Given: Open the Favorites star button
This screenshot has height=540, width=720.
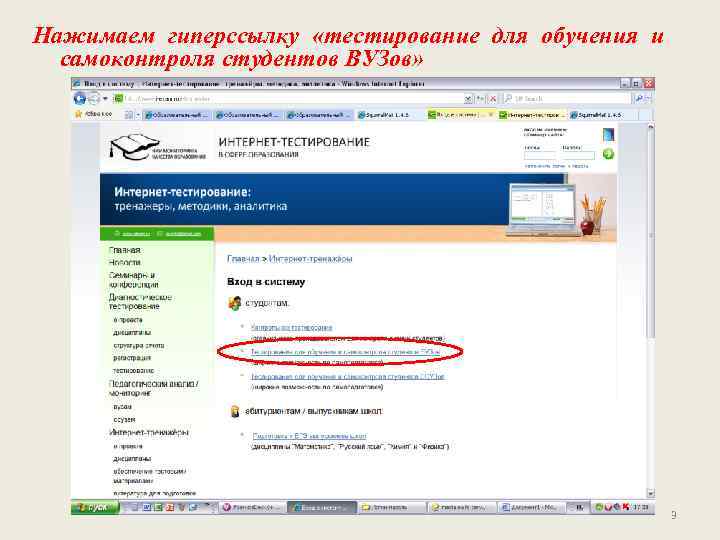Looking at the screenshot, I should [x=79, y=114].
